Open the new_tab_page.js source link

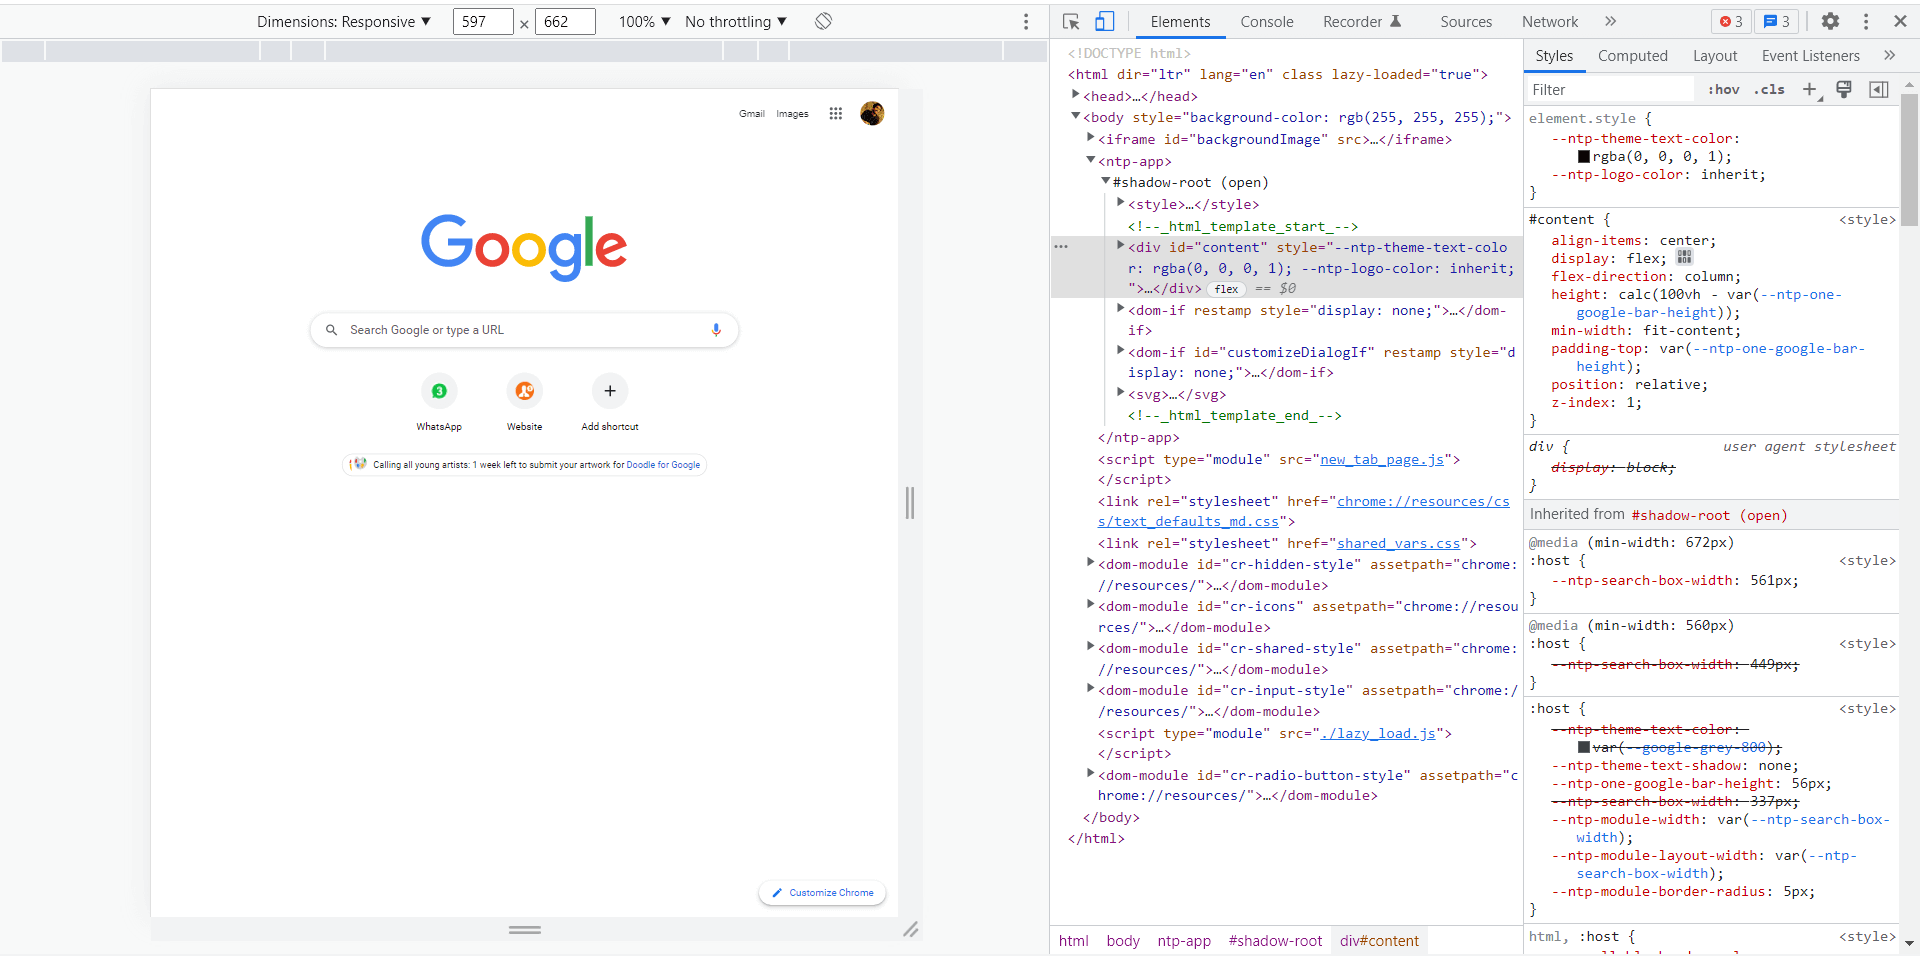[1383, 459]
